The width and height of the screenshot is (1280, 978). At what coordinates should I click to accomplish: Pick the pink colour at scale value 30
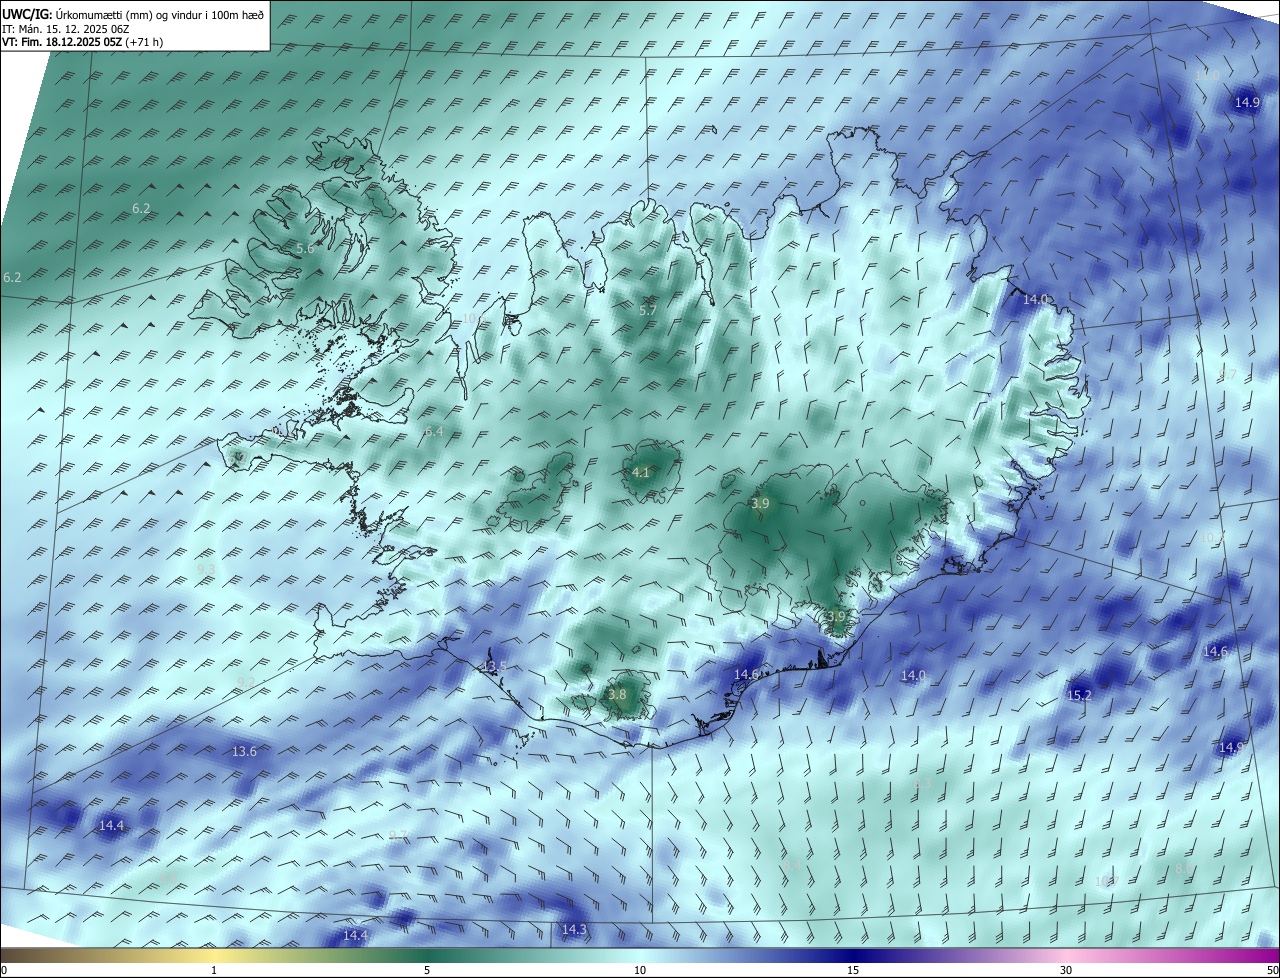point(1066,955)
